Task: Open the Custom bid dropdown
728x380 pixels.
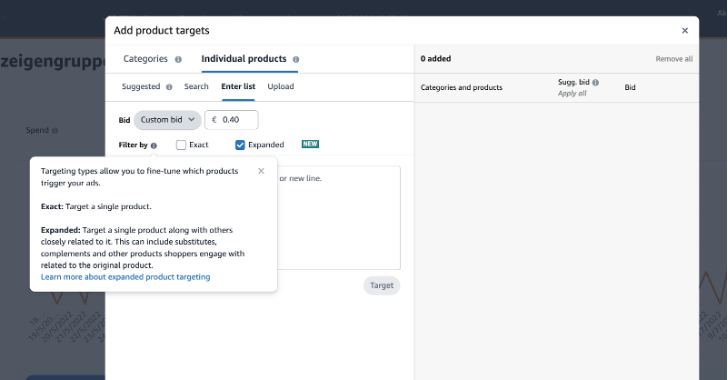Action: click(168, 120)
